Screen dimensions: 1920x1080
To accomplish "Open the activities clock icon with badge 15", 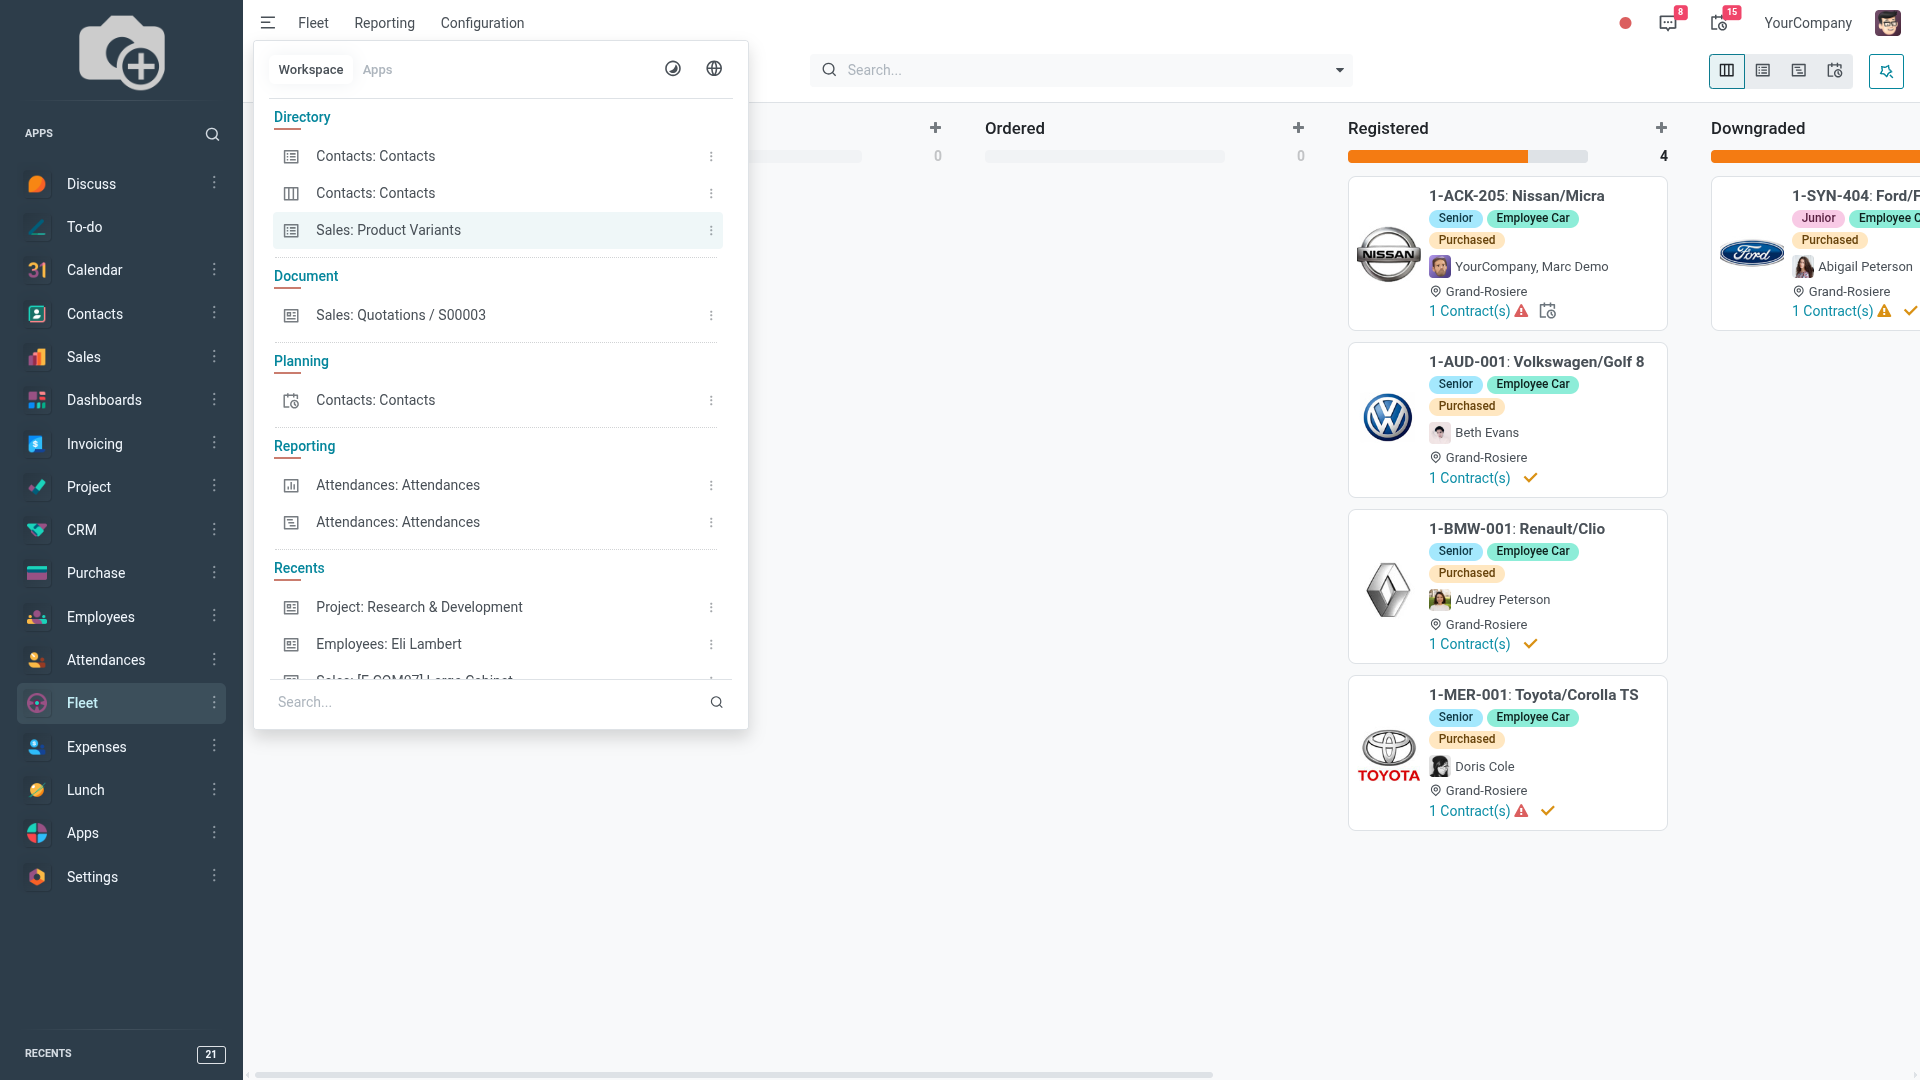I will tap(1720, 23).
